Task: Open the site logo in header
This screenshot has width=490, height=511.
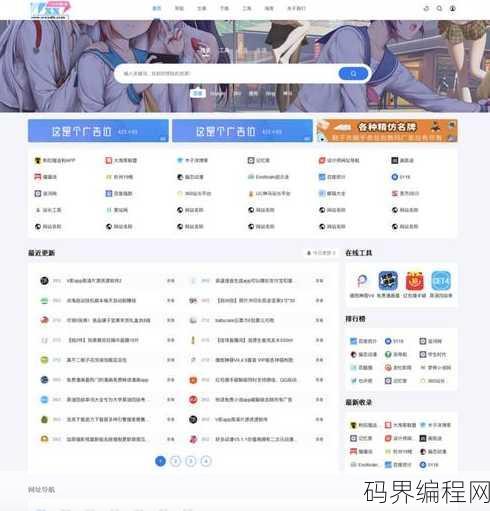Action: click(x=50, y=10)
